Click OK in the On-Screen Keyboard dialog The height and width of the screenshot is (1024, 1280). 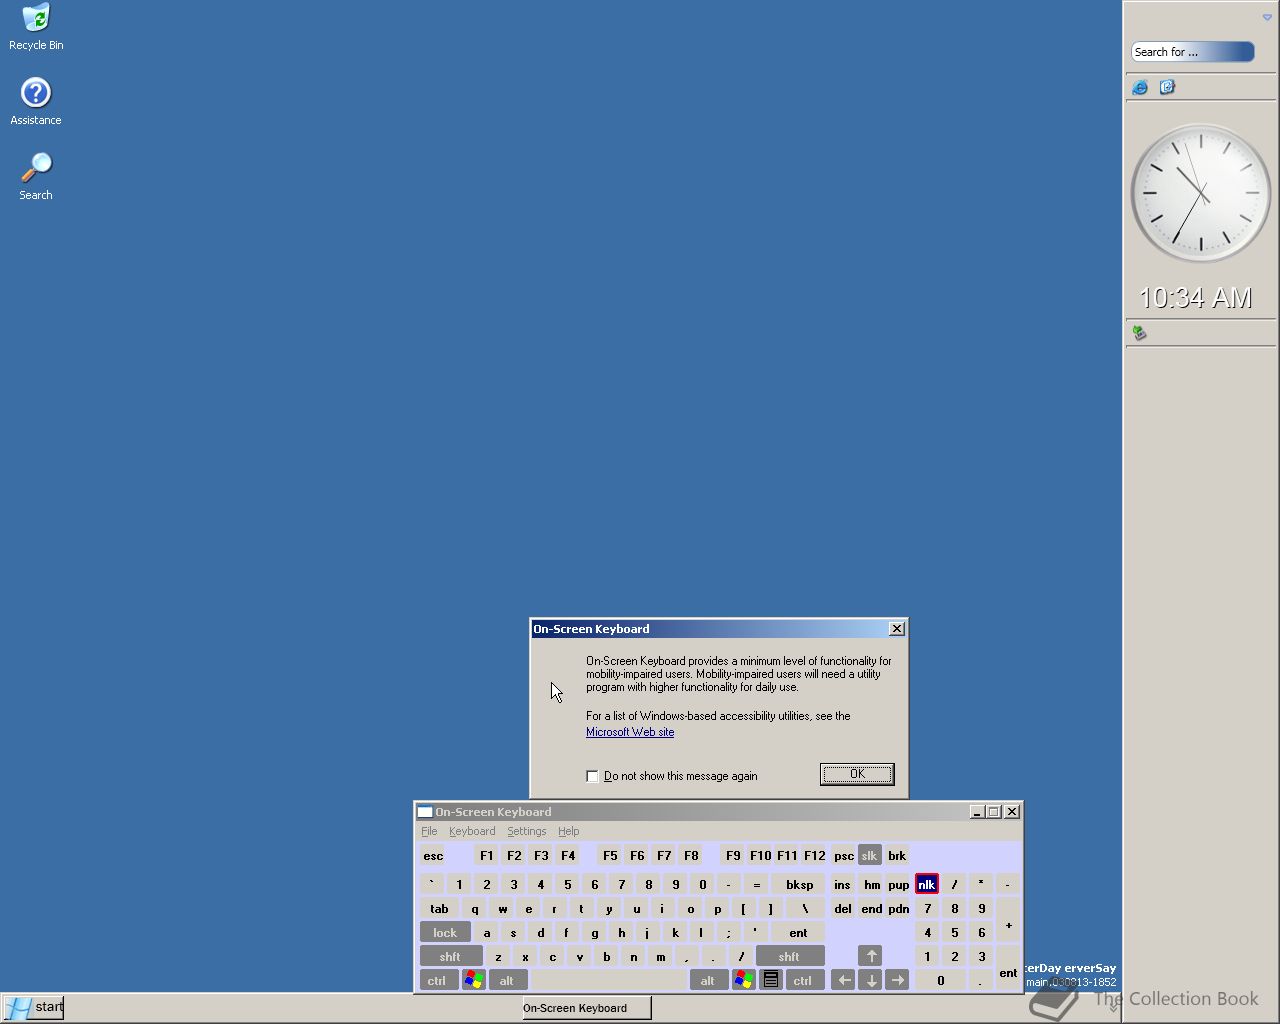pos(857,774)
